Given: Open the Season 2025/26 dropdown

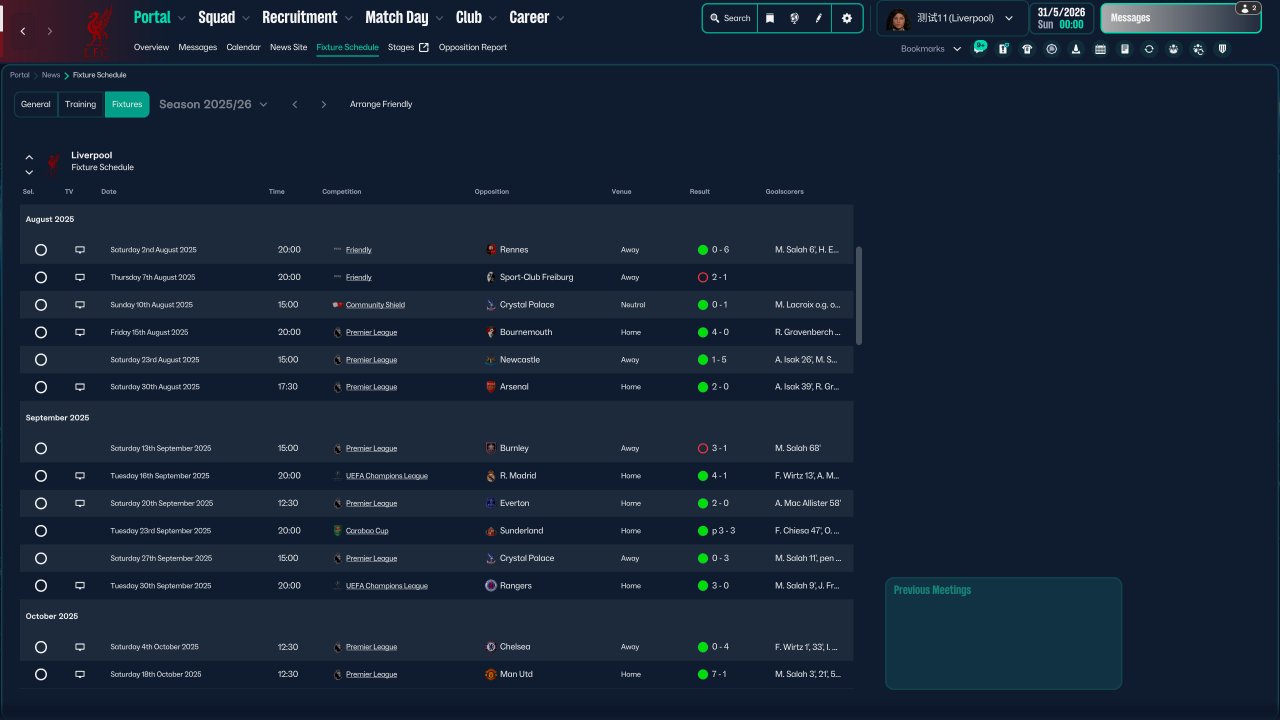Looking at the screenshot, I should (x=213, y=104).
